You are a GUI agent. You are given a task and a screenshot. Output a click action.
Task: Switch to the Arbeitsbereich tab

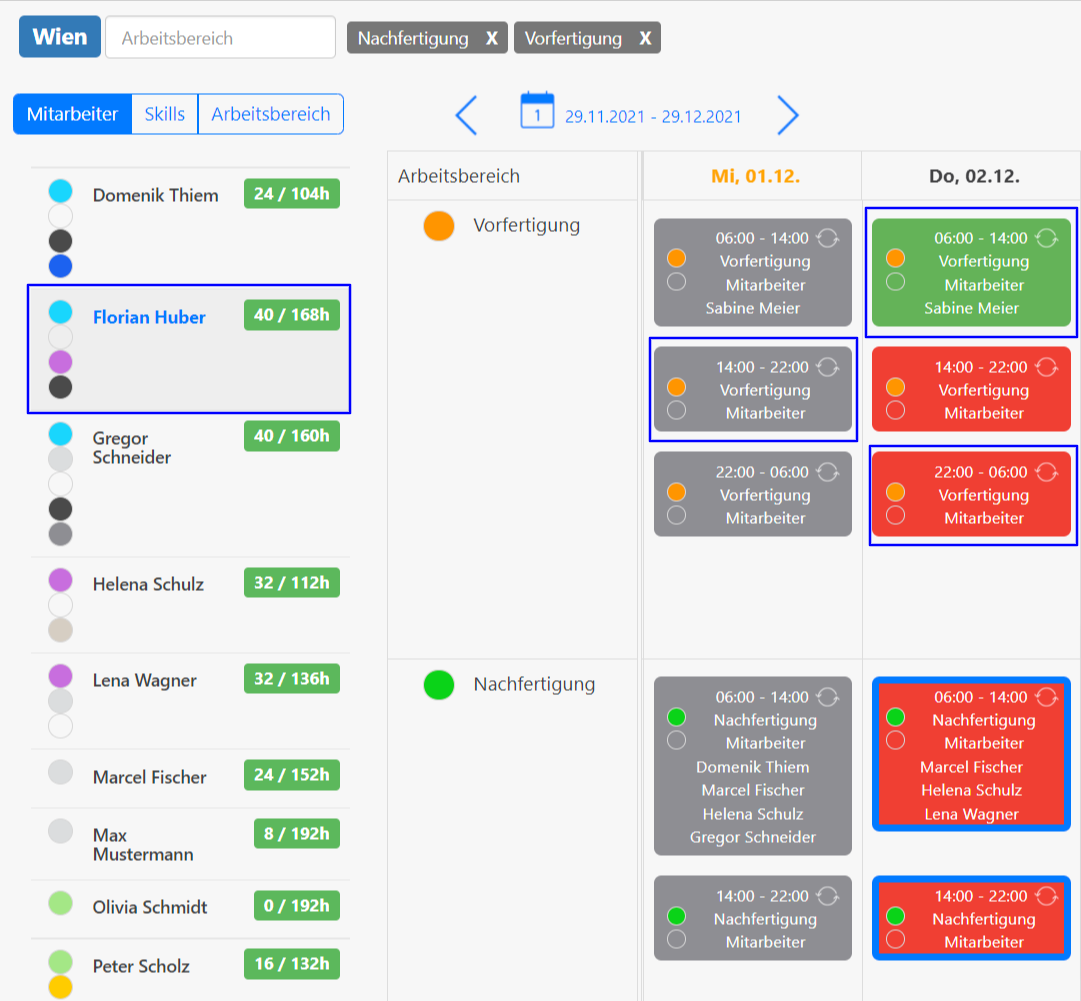coord(270,114)
